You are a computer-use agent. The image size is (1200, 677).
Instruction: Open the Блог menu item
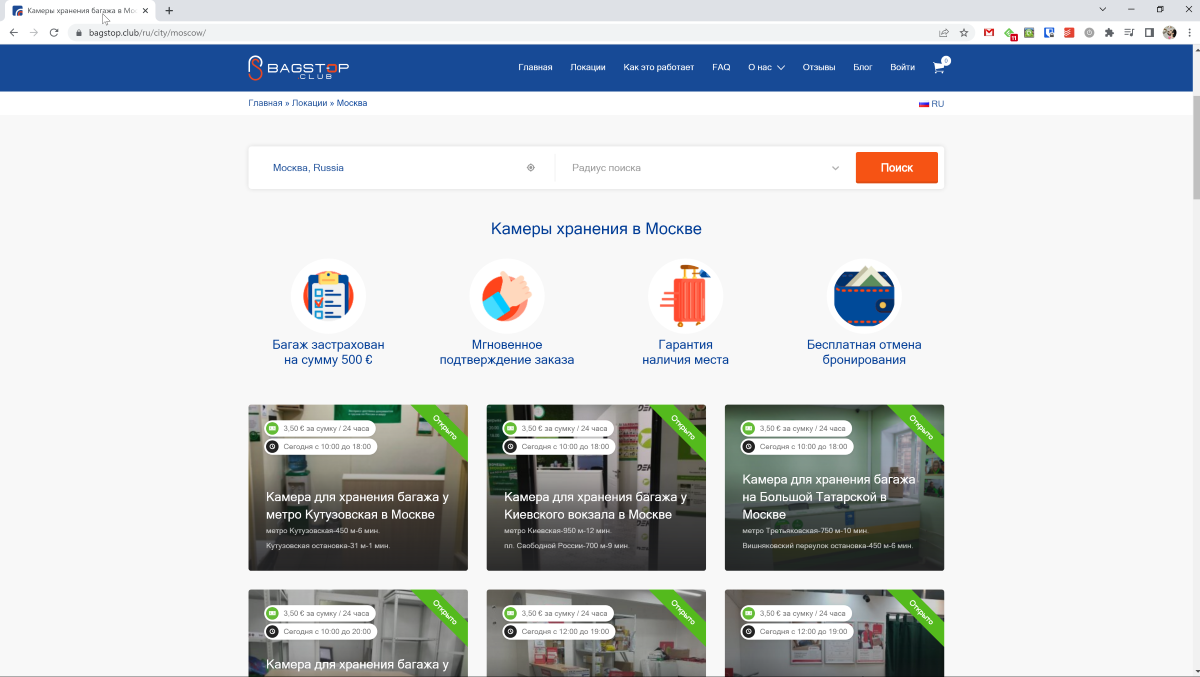pyautogui.click(x=863, y=68)
